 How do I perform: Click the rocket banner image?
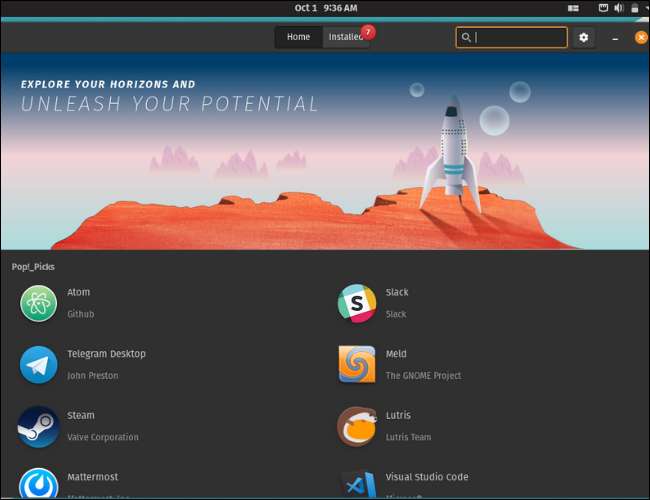pyautogui.click(x=325, y=151)
